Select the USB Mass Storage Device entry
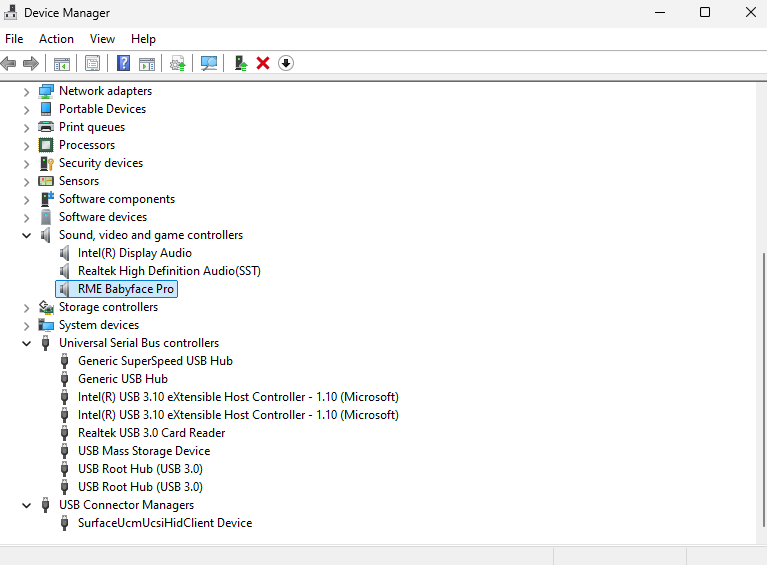767x565 pixels. point(144,451)
